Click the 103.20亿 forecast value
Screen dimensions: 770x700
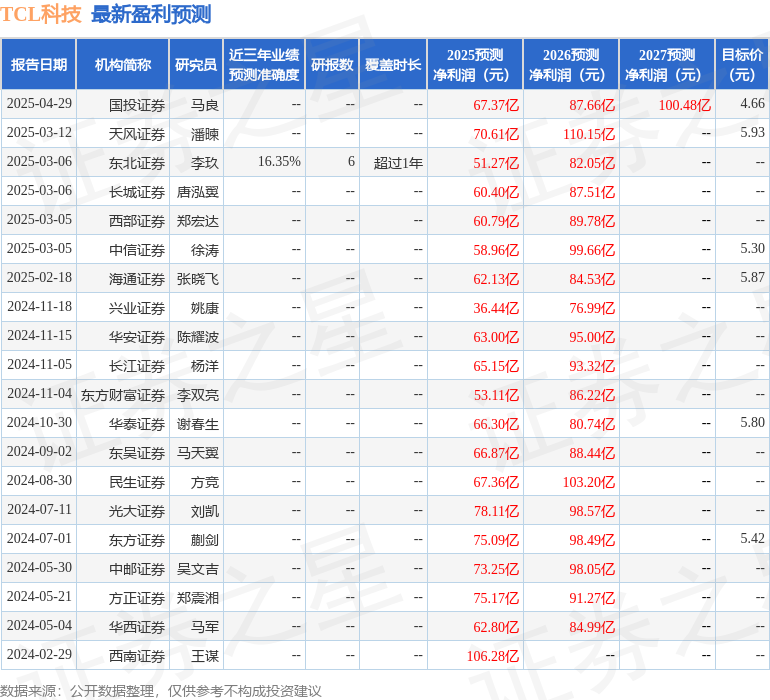tap(589, 481)
